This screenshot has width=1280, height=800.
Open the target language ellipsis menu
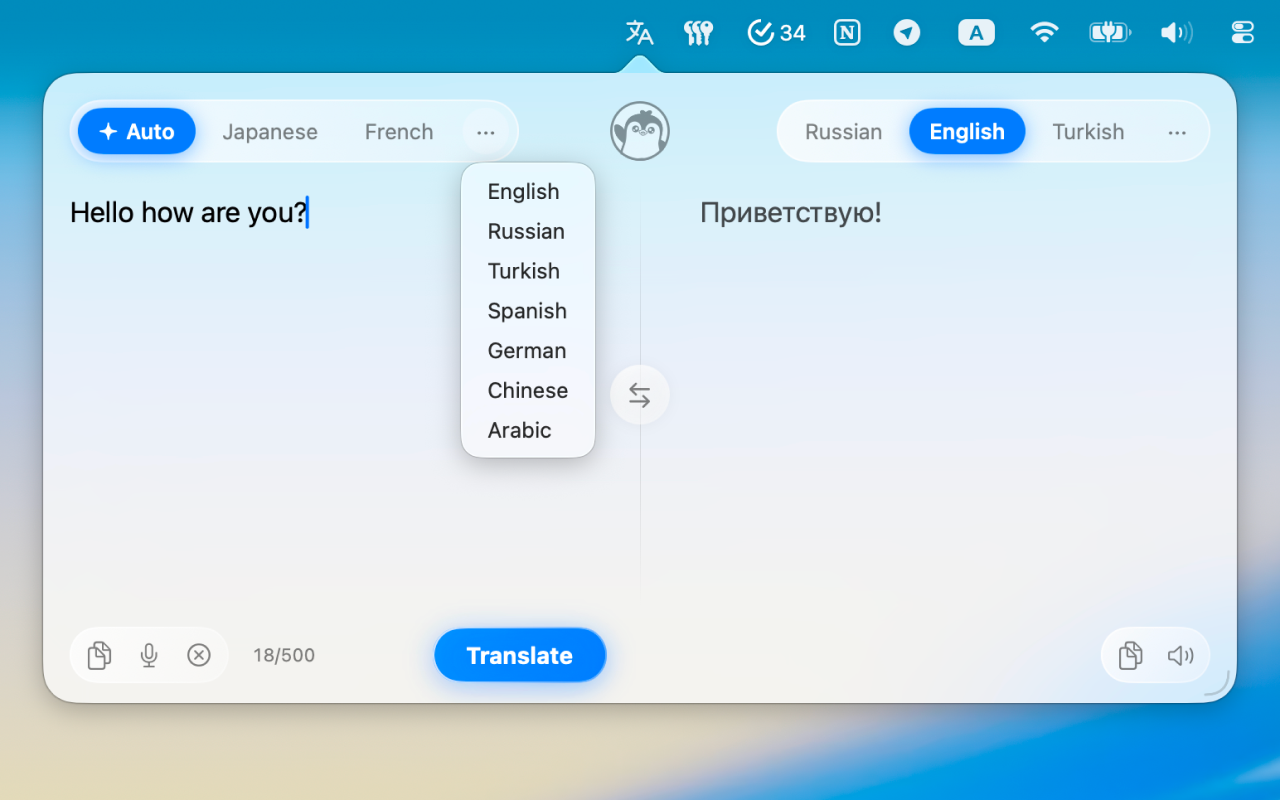coord(1177,131)
